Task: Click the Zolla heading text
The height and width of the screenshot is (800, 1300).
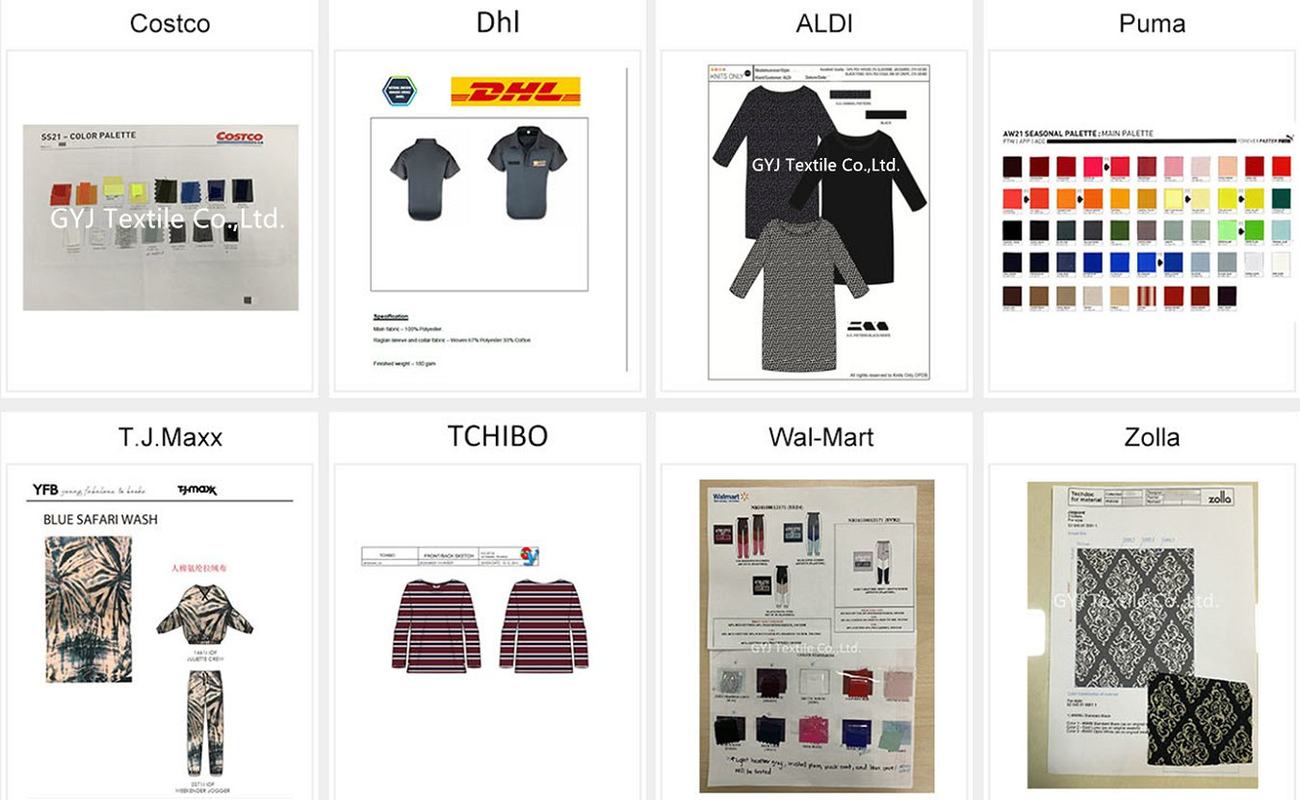Action: (x=1151, y=437)
